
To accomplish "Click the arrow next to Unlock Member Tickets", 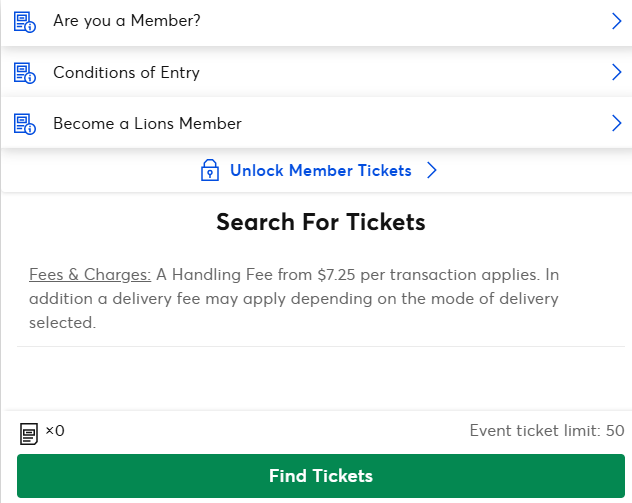I will 432,171.
